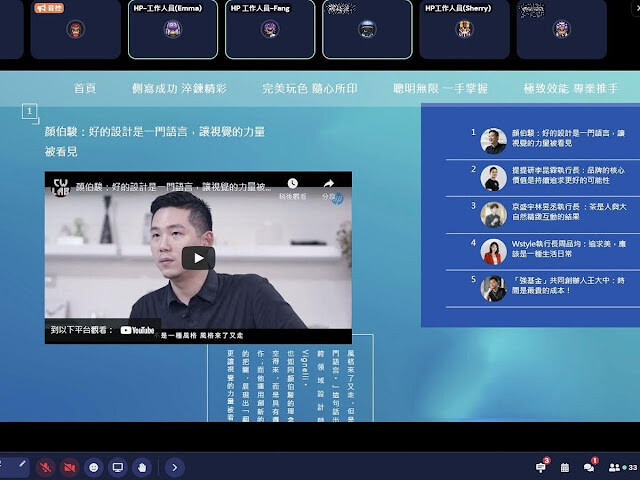This screenshot has width=640, height=480.
Task: Click the avatar in the 音控 participant tile
Action: [76, 29]
